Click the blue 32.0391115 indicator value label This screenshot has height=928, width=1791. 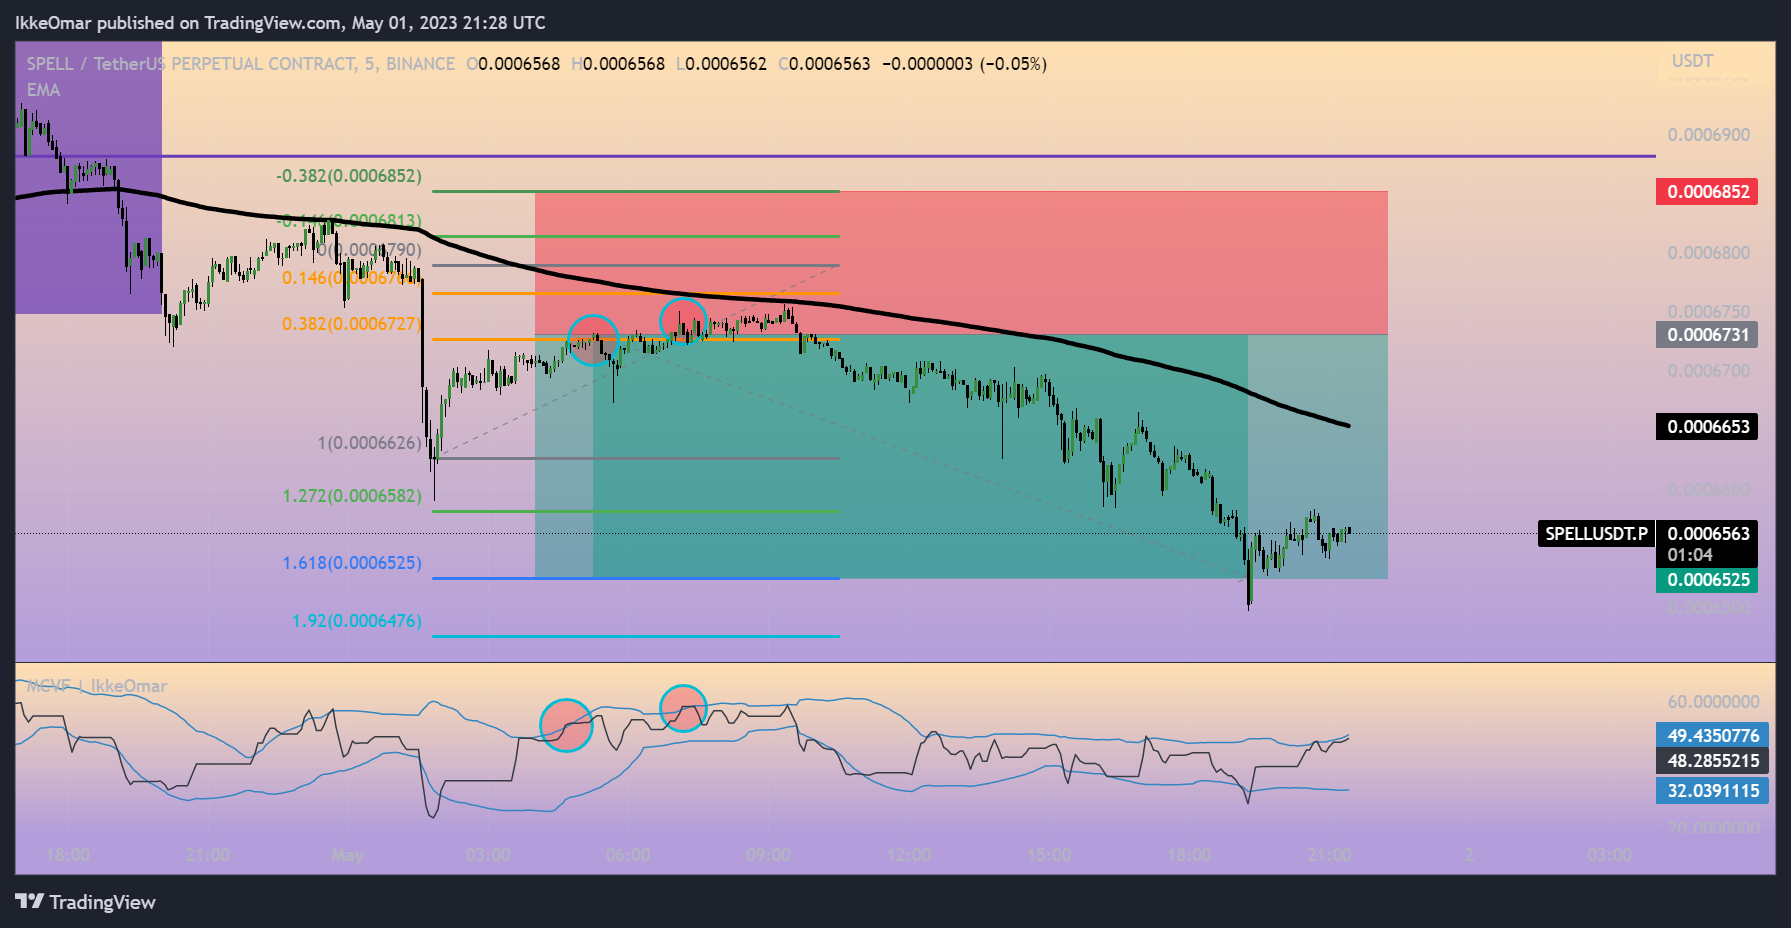tap(1712, 790)
